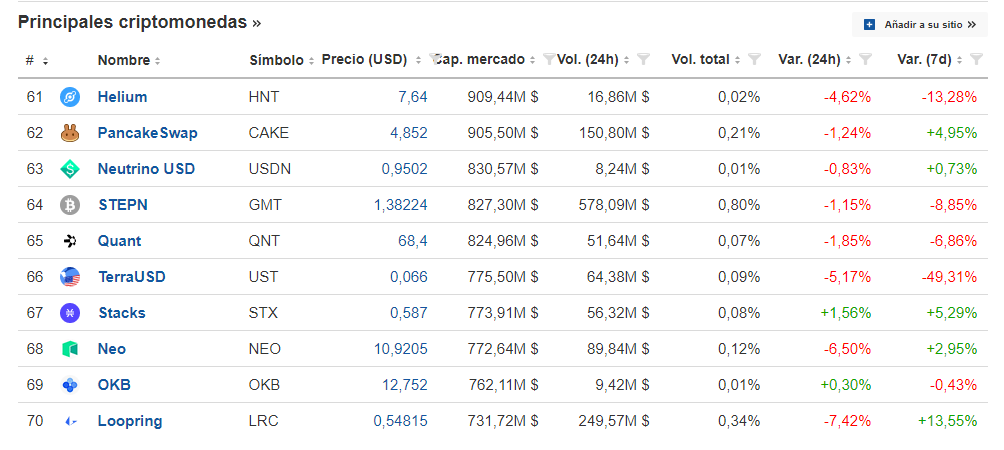Open the Principales criptomonedas heading link
Screen dimensions: 1004x450
[140, 22]
